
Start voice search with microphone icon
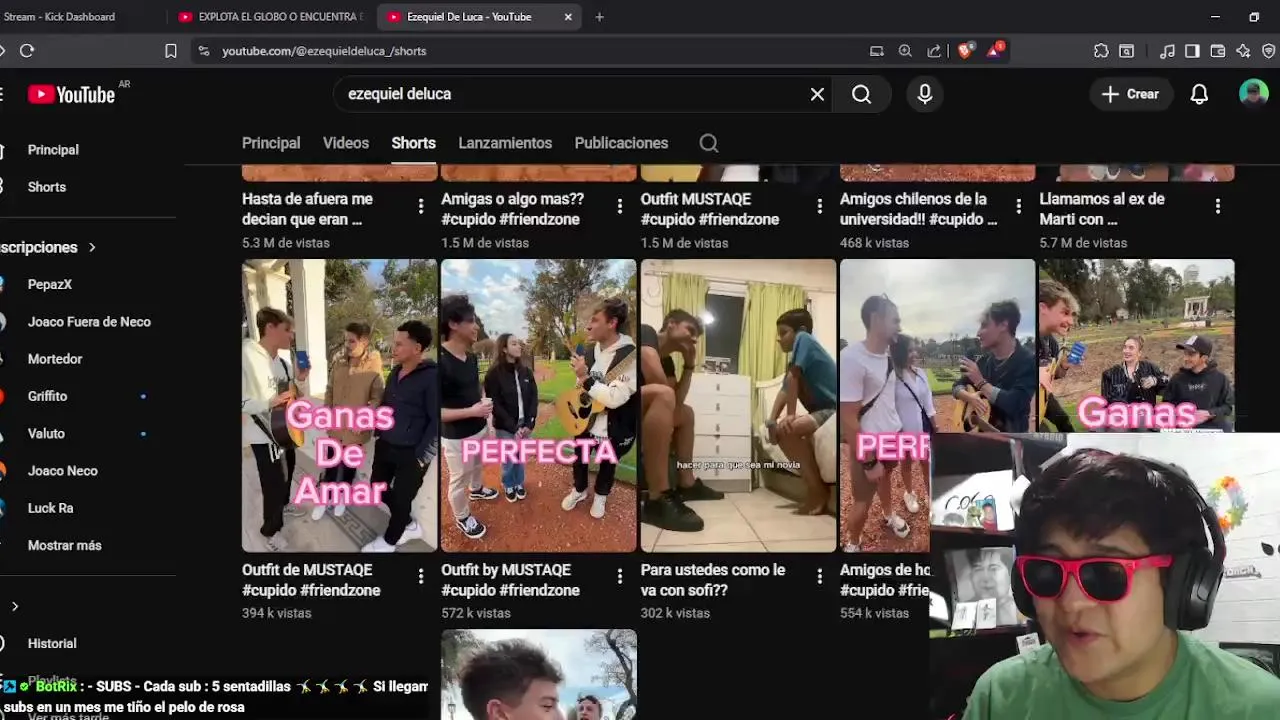point(925,94)
